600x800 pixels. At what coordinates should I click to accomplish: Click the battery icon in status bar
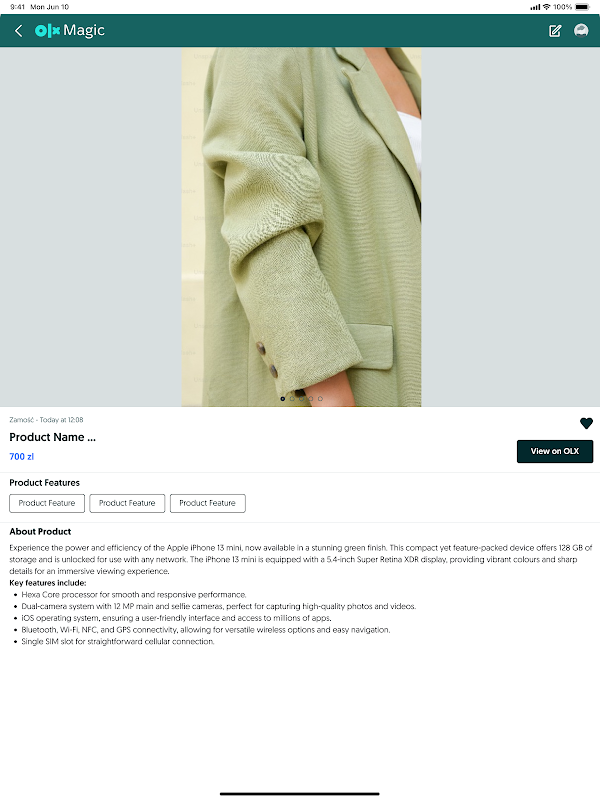pyautogui.click(x=582, y=7)
